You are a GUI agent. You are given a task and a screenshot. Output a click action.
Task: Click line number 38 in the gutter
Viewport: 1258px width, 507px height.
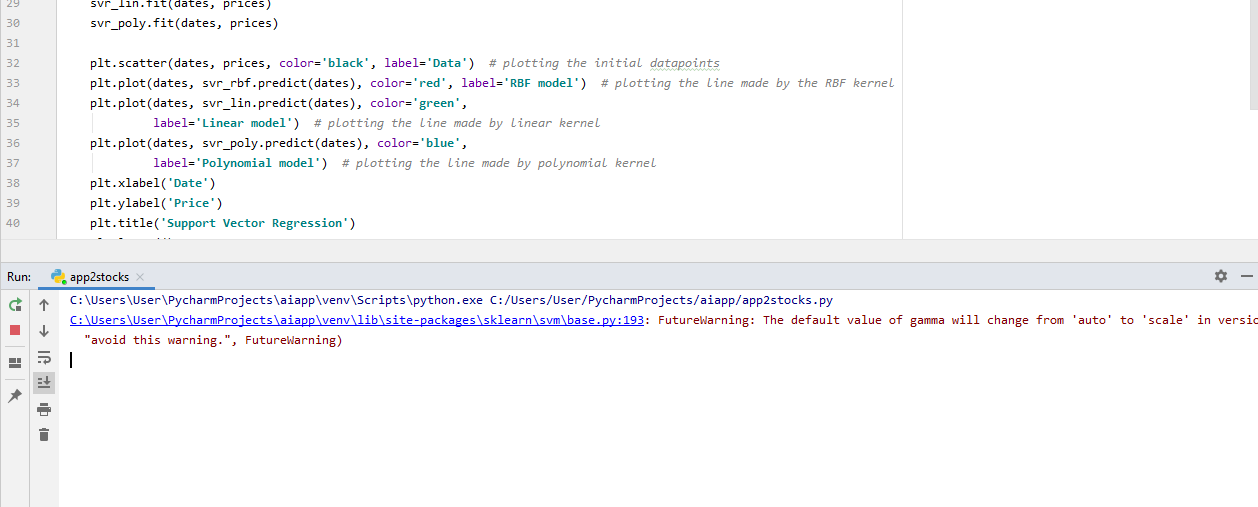[x=12, y=183]
